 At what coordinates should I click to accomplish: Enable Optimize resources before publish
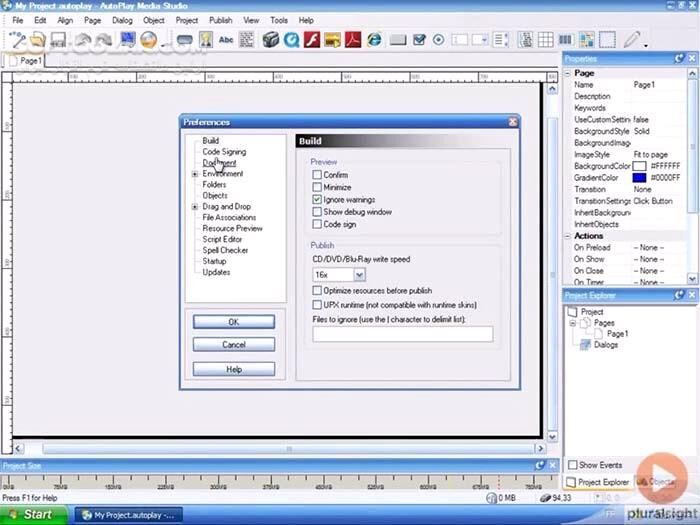pyautogui.click(x=317, y=291)
